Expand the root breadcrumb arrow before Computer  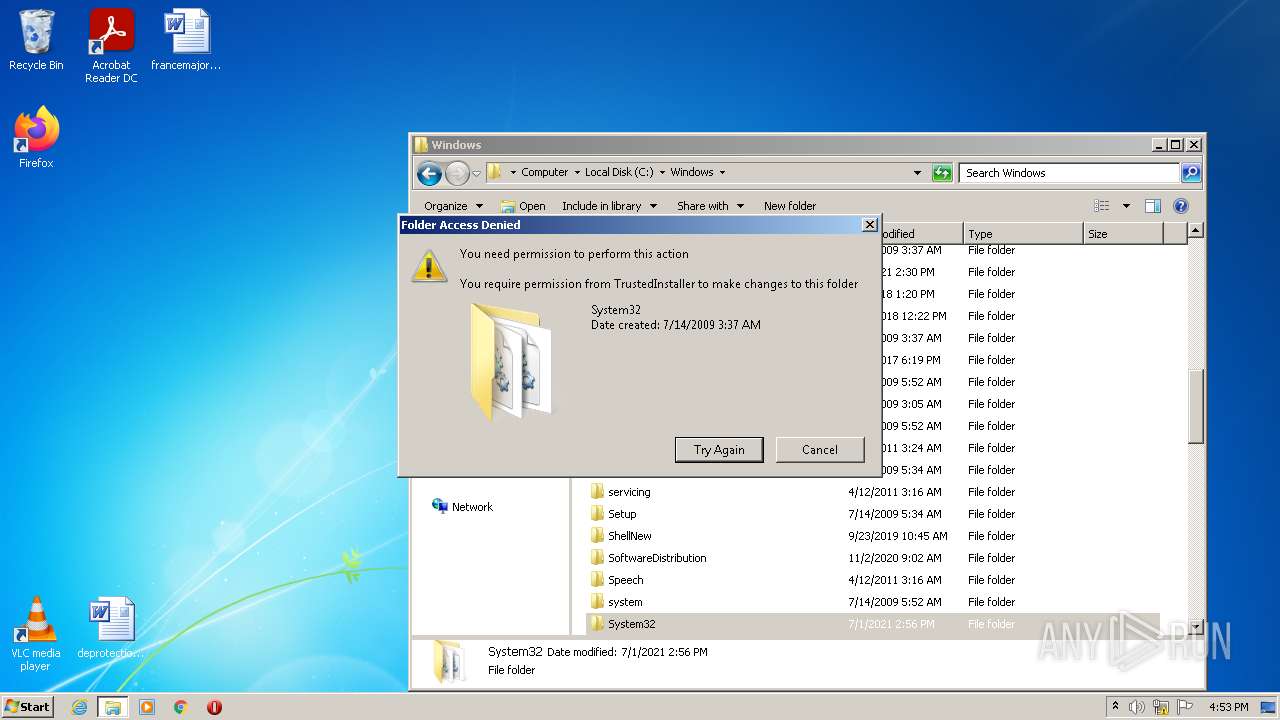[514, 172]
